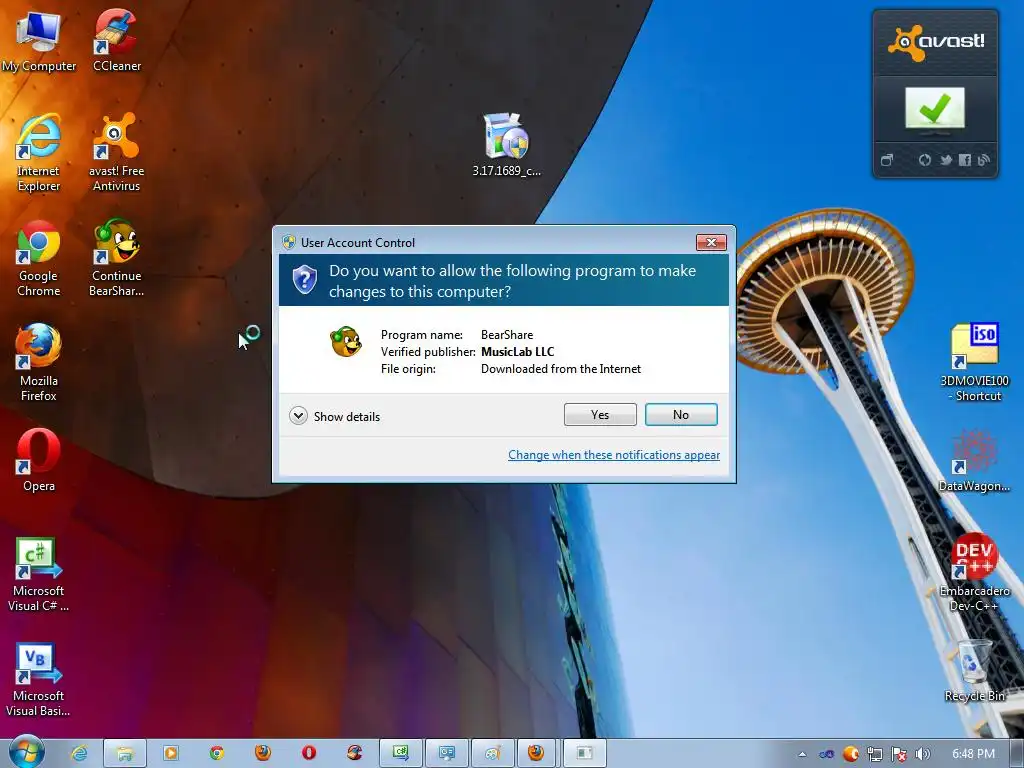This screenshot has width=1024, height=768.
Task: Click the avast orange tray icon
Action: point(850,754)
